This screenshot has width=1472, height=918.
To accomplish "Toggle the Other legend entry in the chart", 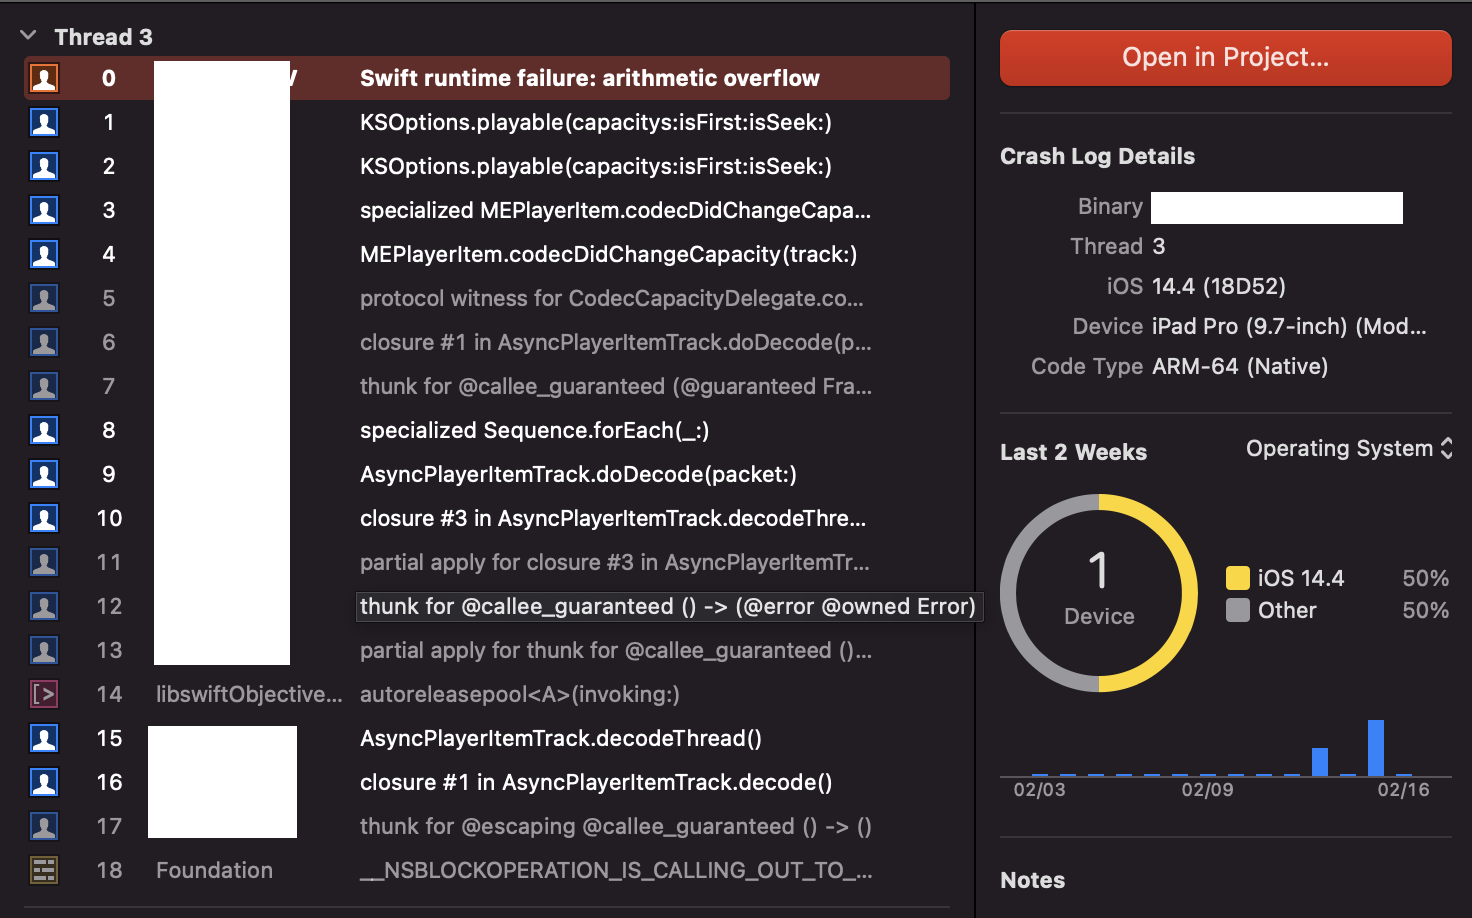I will (1287, 610).
